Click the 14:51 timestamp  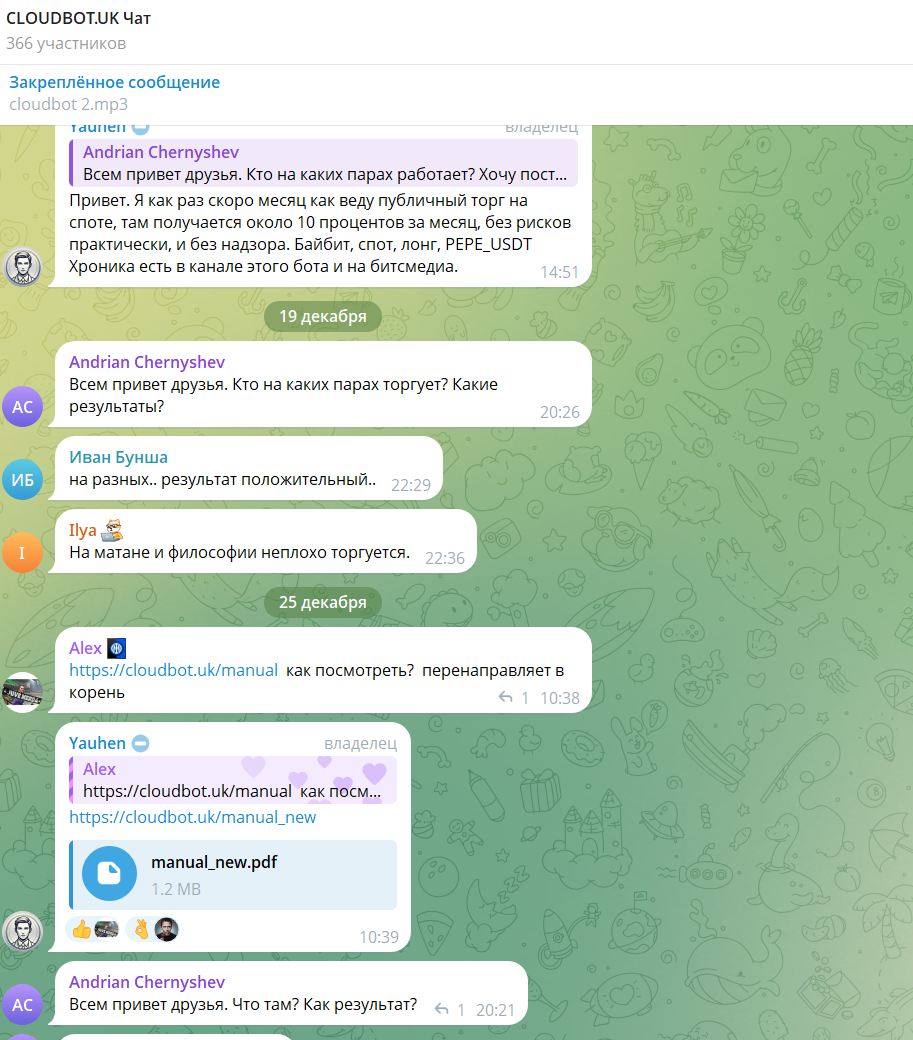pos(560,272)
